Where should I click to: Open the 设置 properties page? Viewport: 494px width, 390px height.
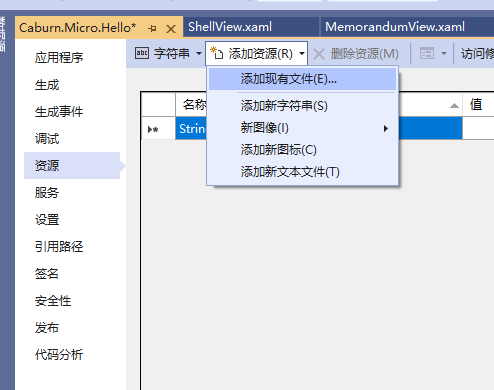[x=47, y=220]
